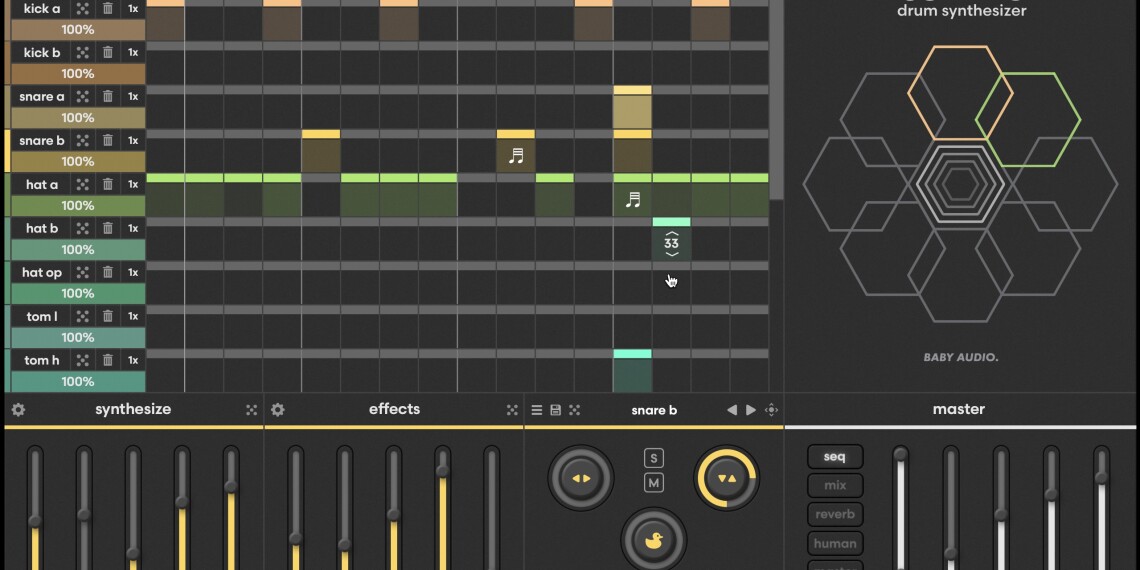Image resolution: width=1140 pixels, height=570 pixels.
Task: Mute the snare b drum
Action: (x=654, y=484)
